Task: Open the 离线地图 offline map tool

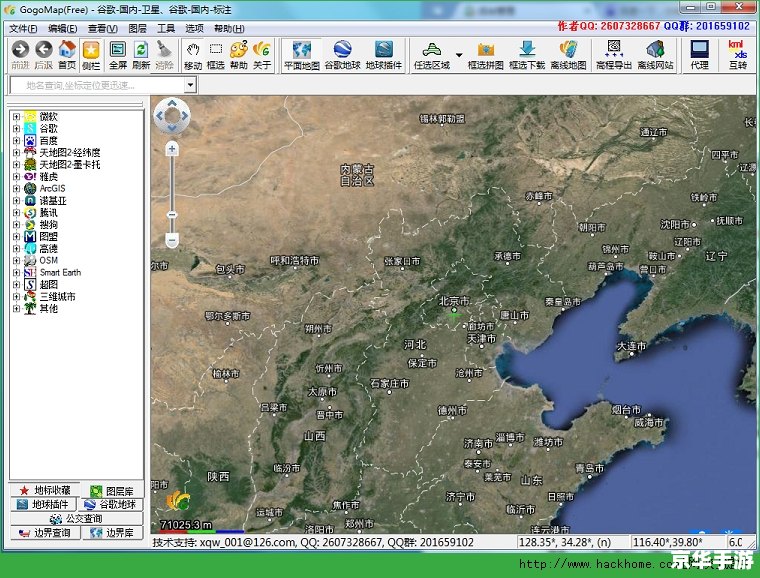Action: click(569, 54)
